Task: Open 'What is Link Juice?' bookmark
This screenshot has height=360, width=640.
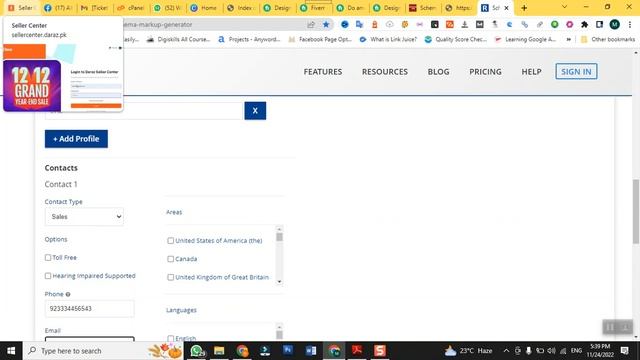Action: pyautogui.click(x=389, y=40)
